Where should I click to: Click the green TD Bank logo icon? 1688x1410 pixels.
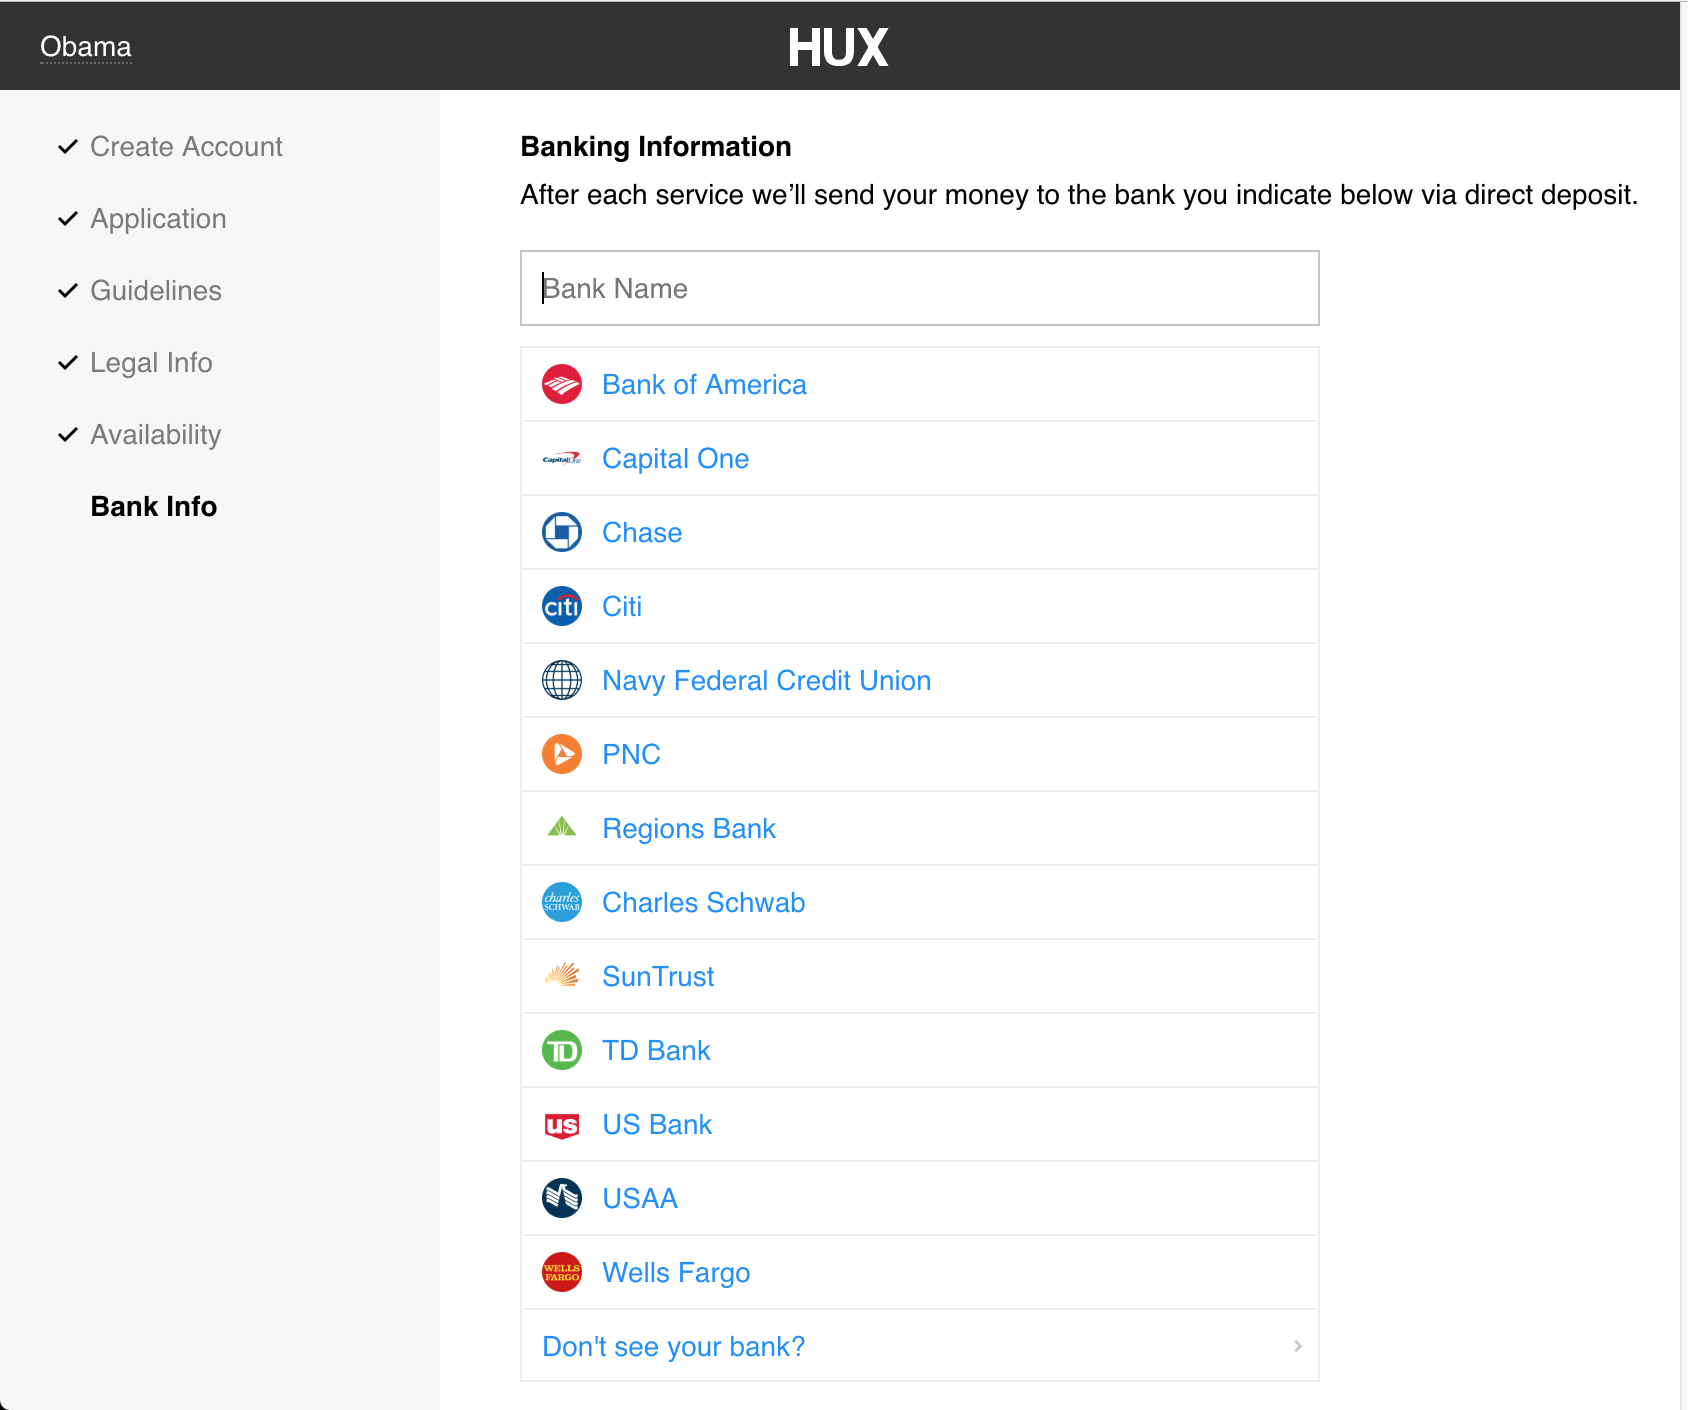tap(562, 1050)
